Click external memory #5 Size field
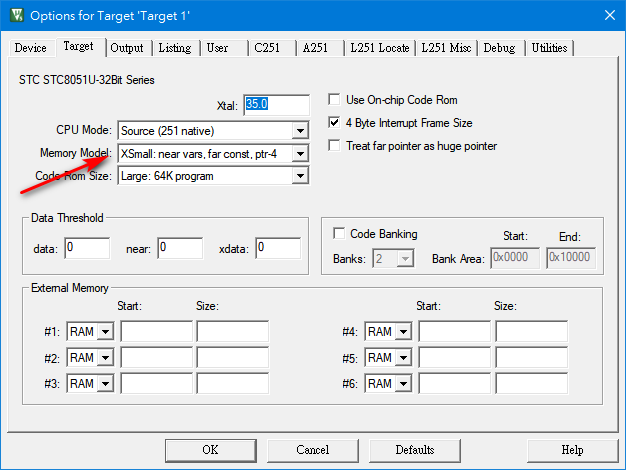 532,357
